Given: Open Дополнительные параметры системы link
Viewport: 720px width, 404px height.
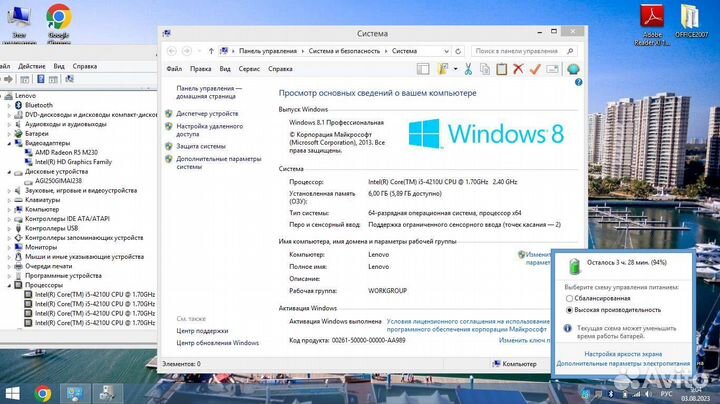Looking at the screenshot, I should (x=219, y=163).
